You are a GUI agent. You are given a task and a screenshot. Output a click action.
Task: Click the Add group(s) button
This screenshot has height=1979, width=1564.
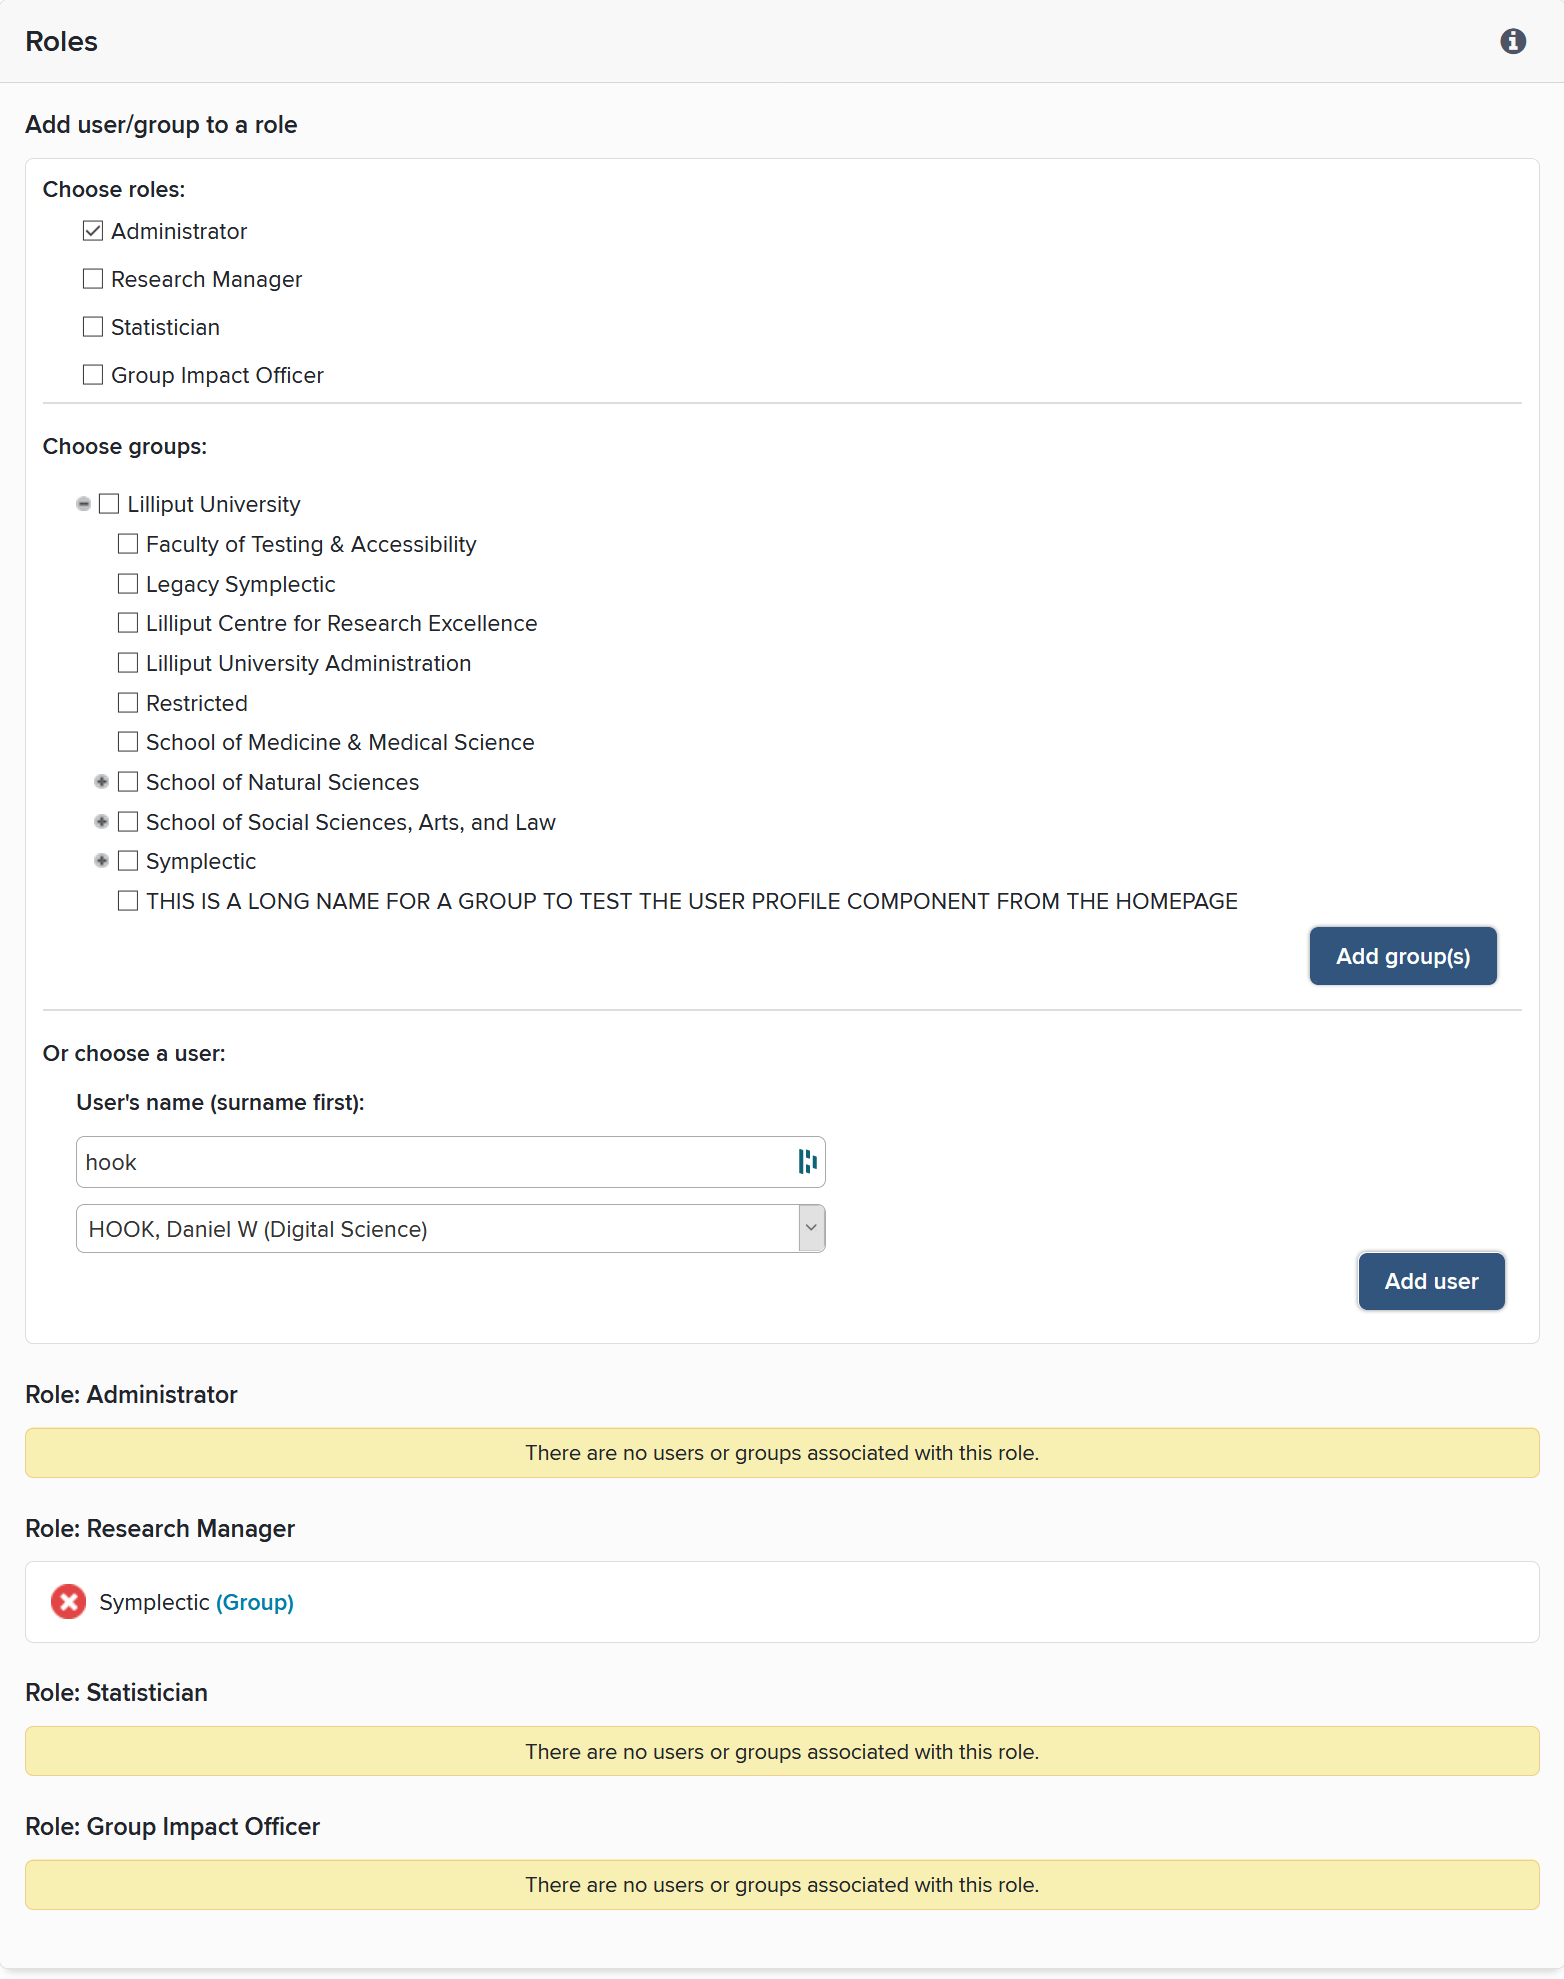pos(1402,956)
